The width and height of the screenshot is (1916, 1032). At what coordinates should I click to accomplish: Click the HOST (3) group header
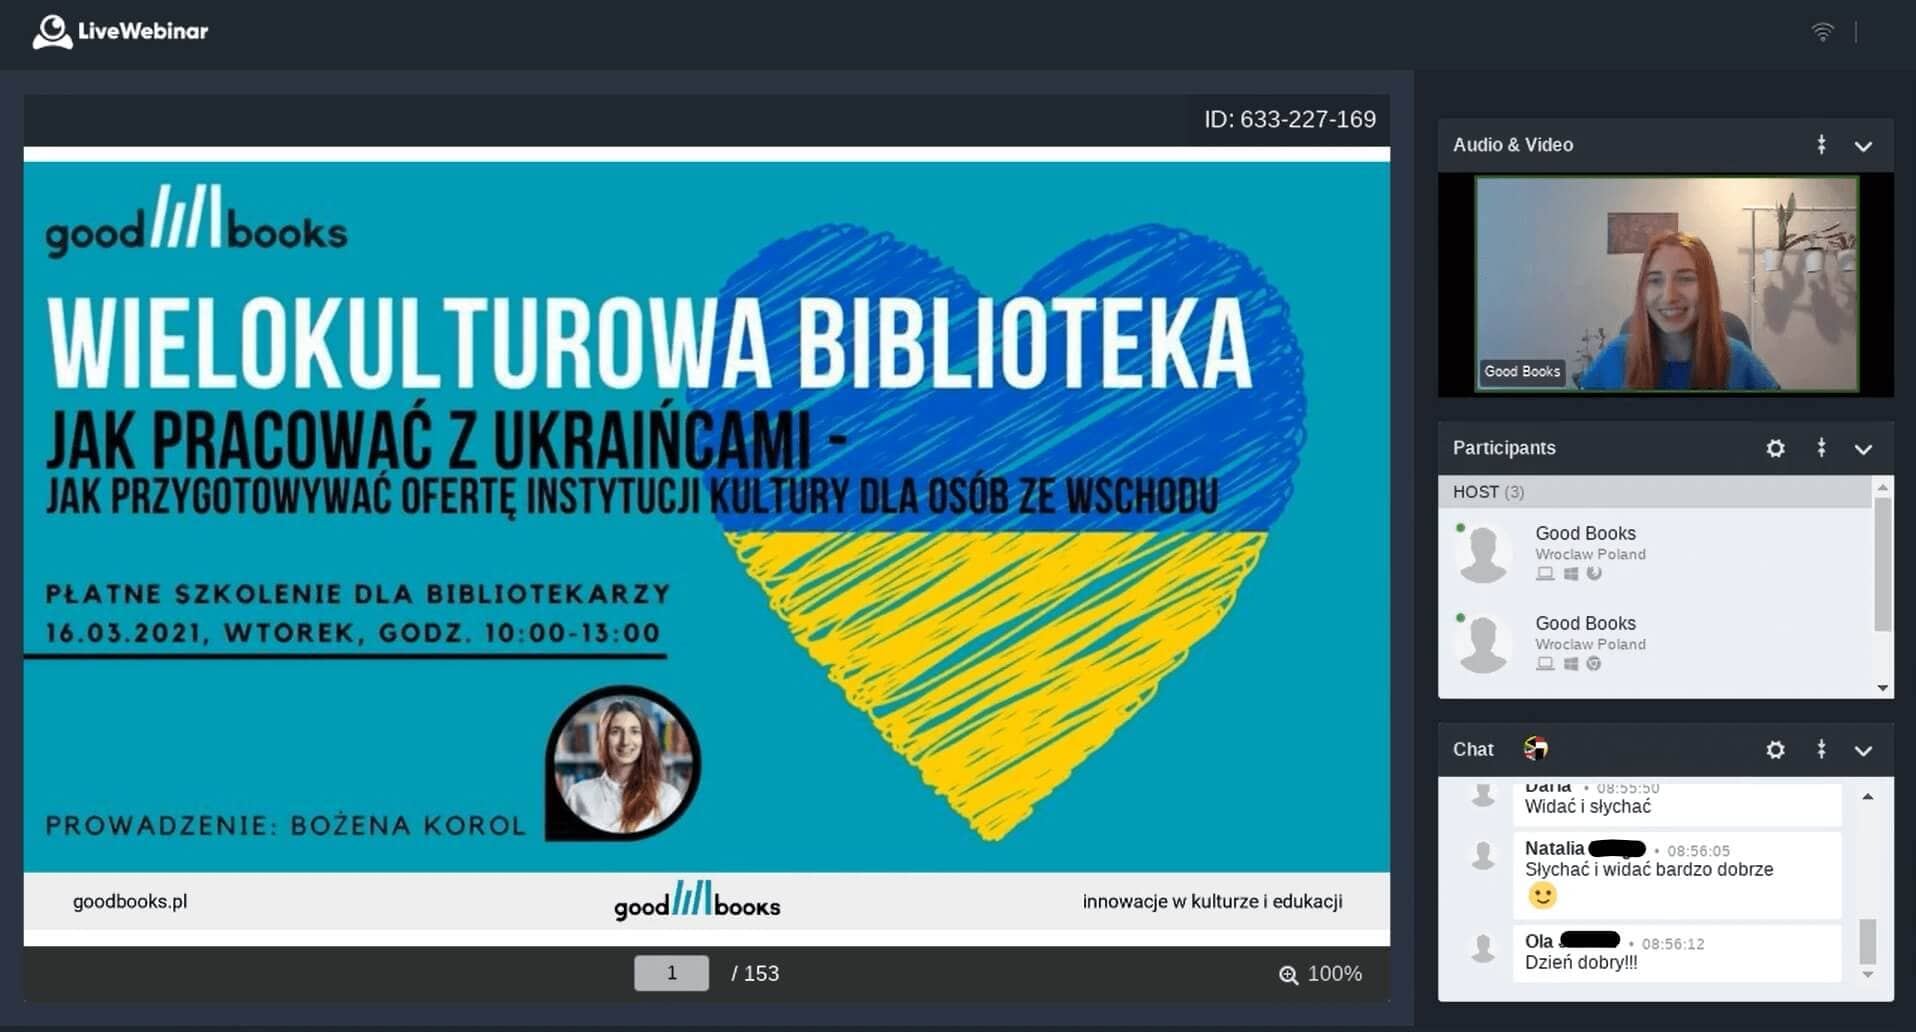click(x=1655, y=491)
